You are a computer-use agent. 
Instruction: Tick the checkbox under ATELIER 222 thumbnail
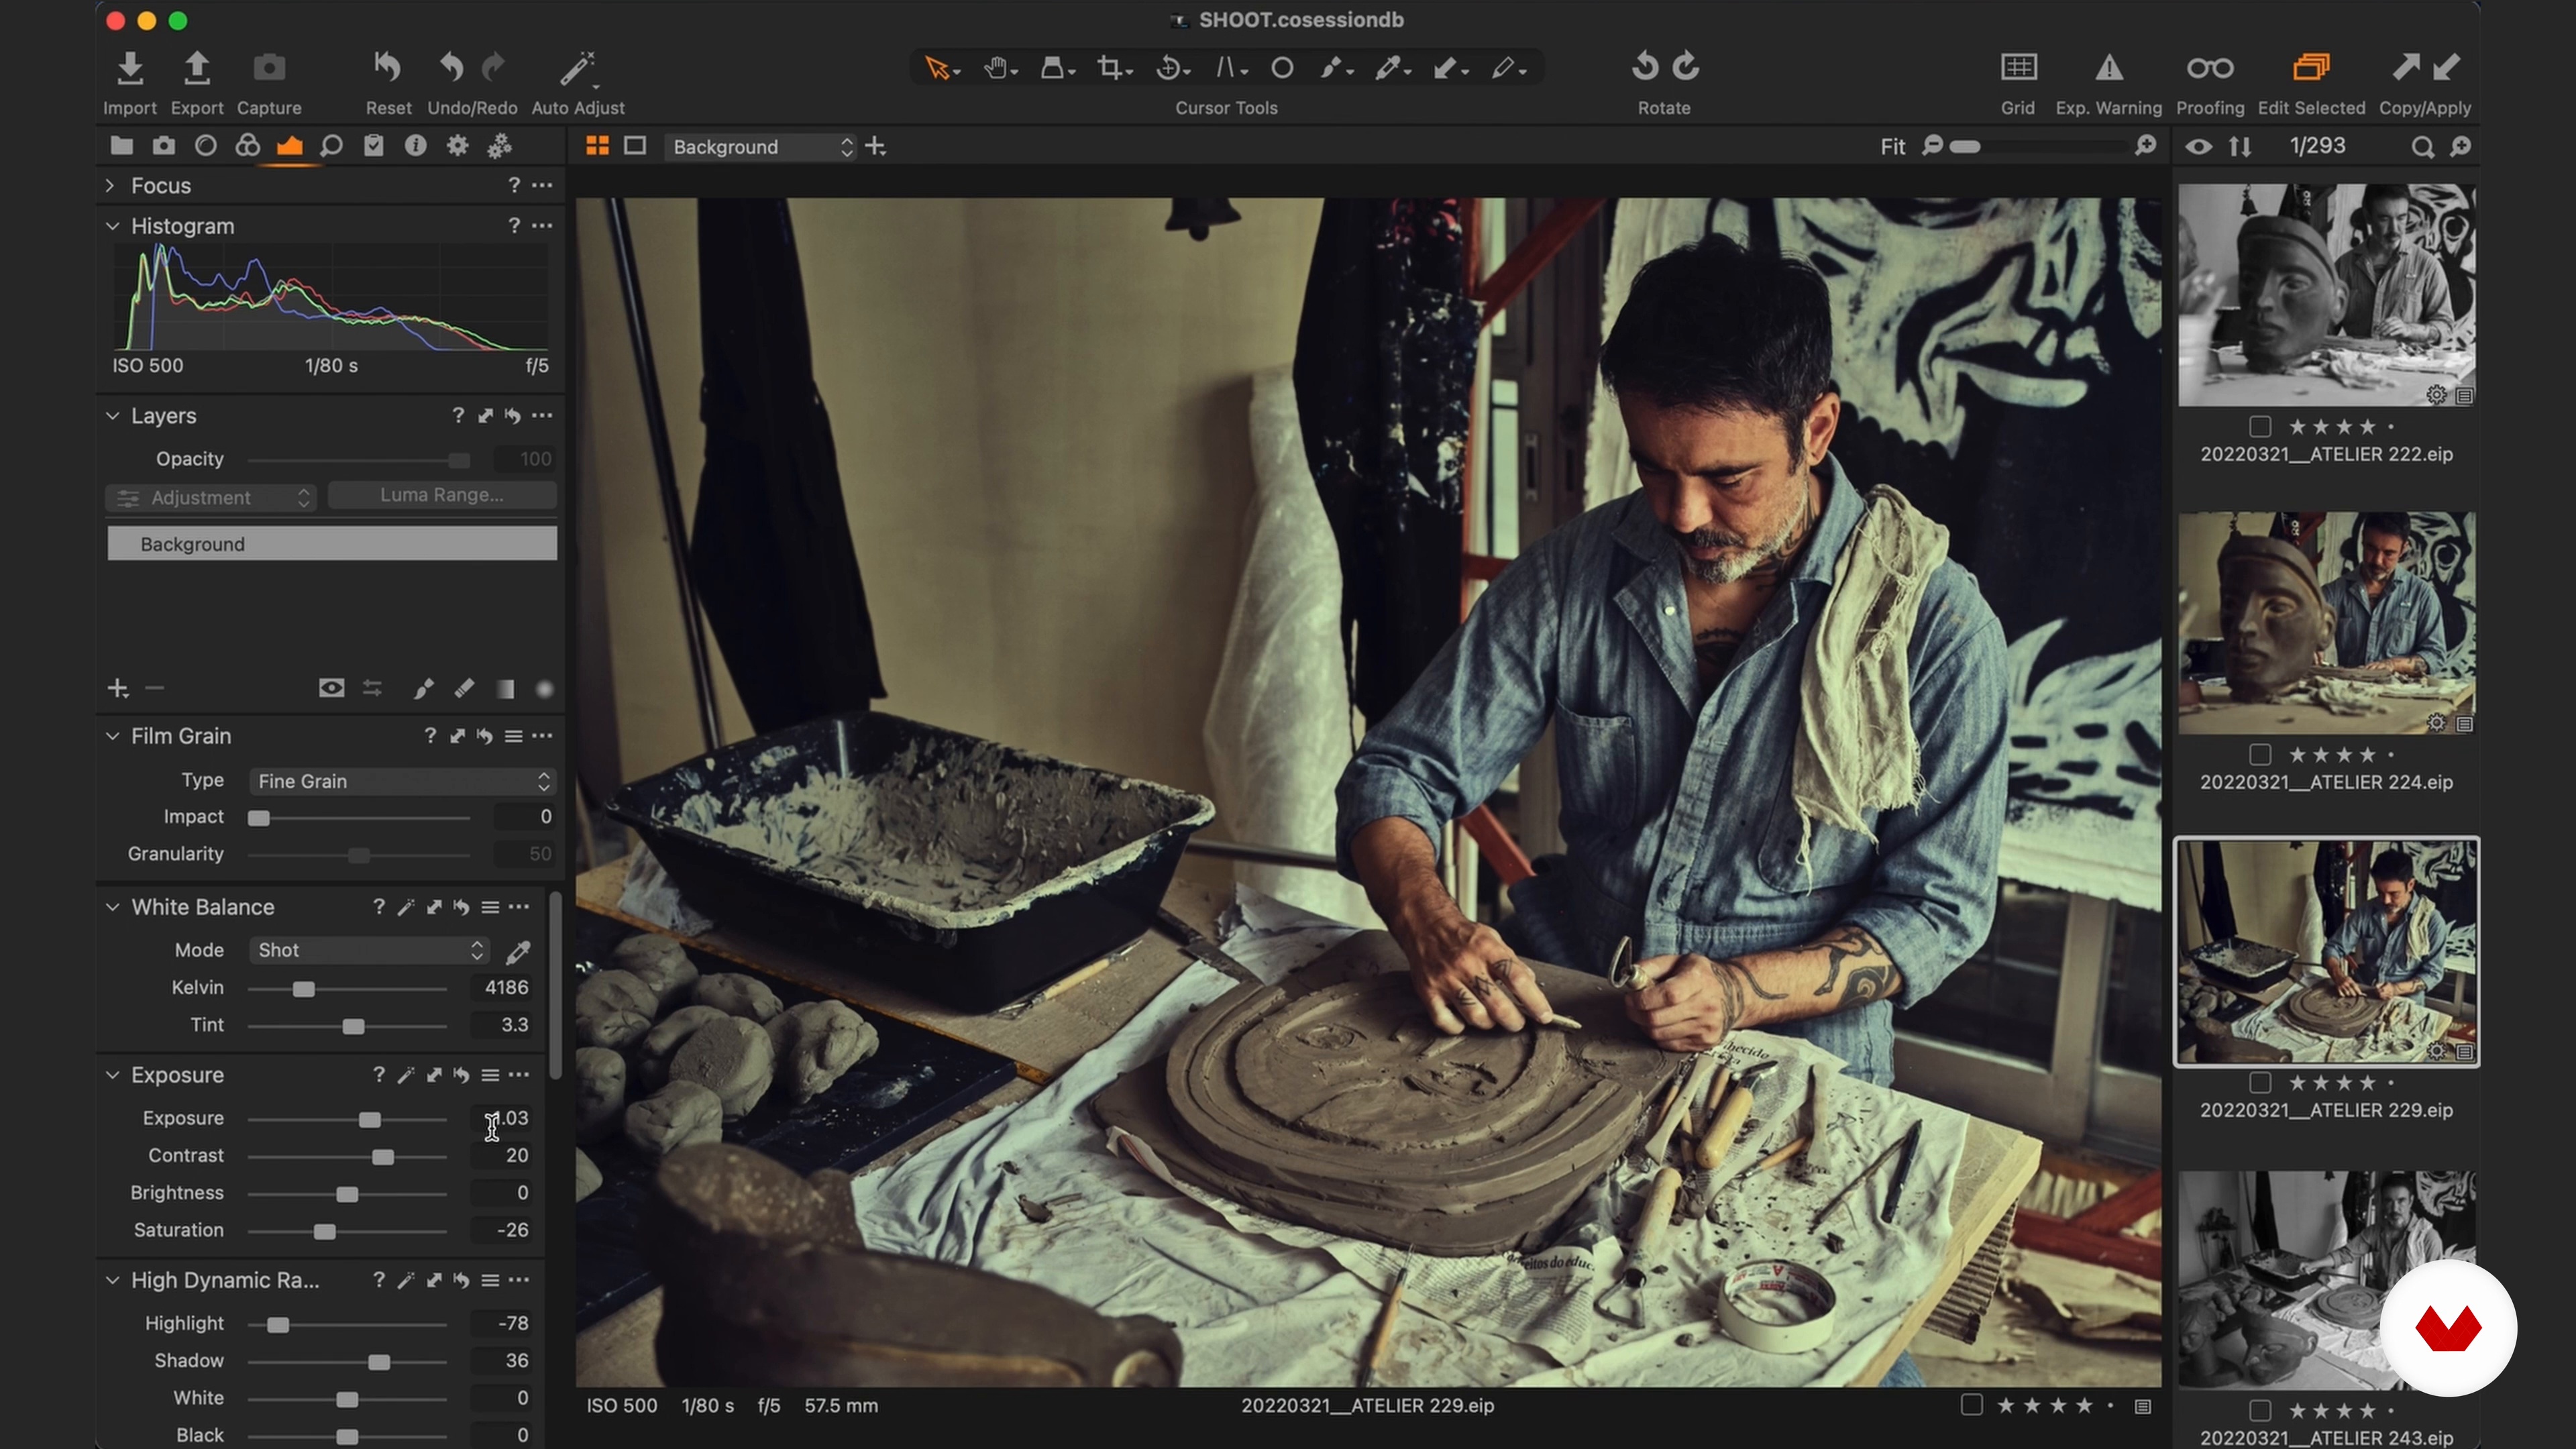[x=2260, y=427]
